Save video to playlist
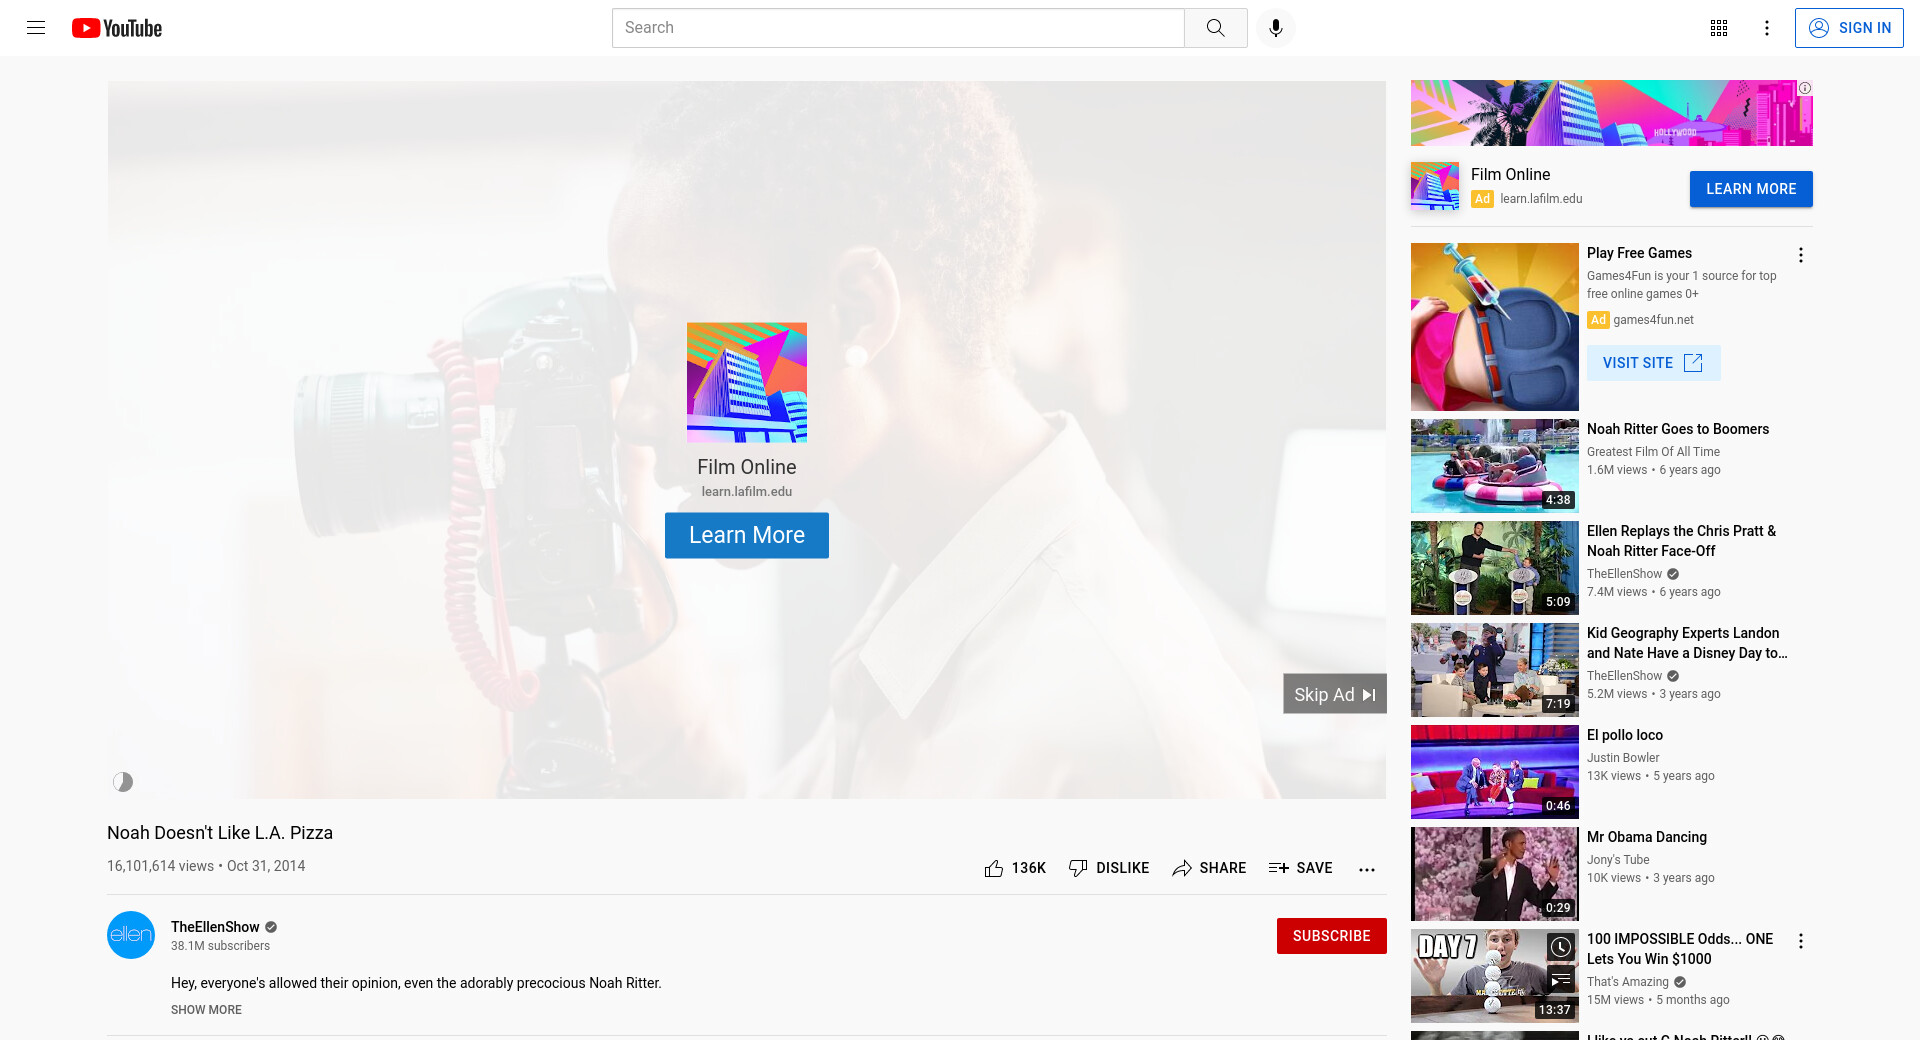1920x1040 pixels. pyautogui.click(x=1300, y=868)
